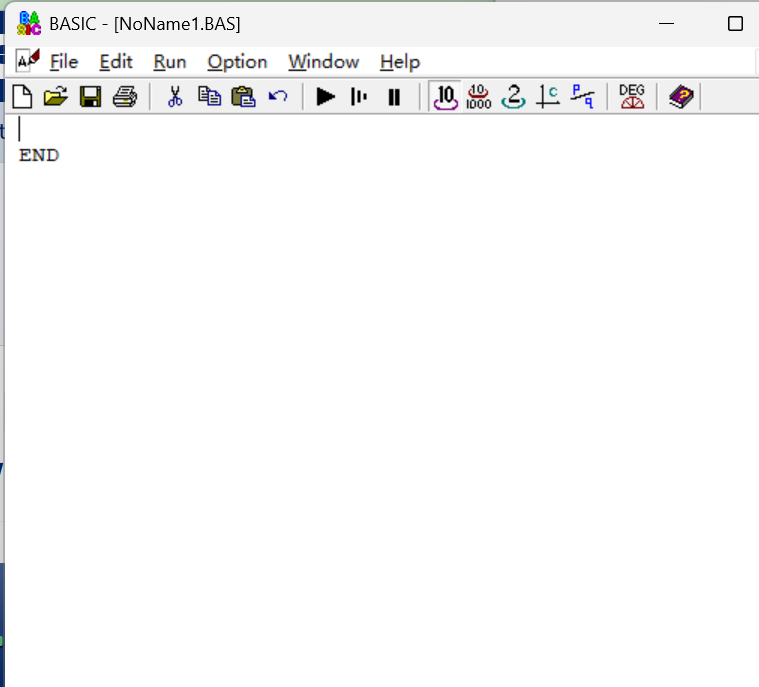Minimize the BASIC window
Image resolution: width=759 pixels, height=687 pixels.
click(667, 23)
